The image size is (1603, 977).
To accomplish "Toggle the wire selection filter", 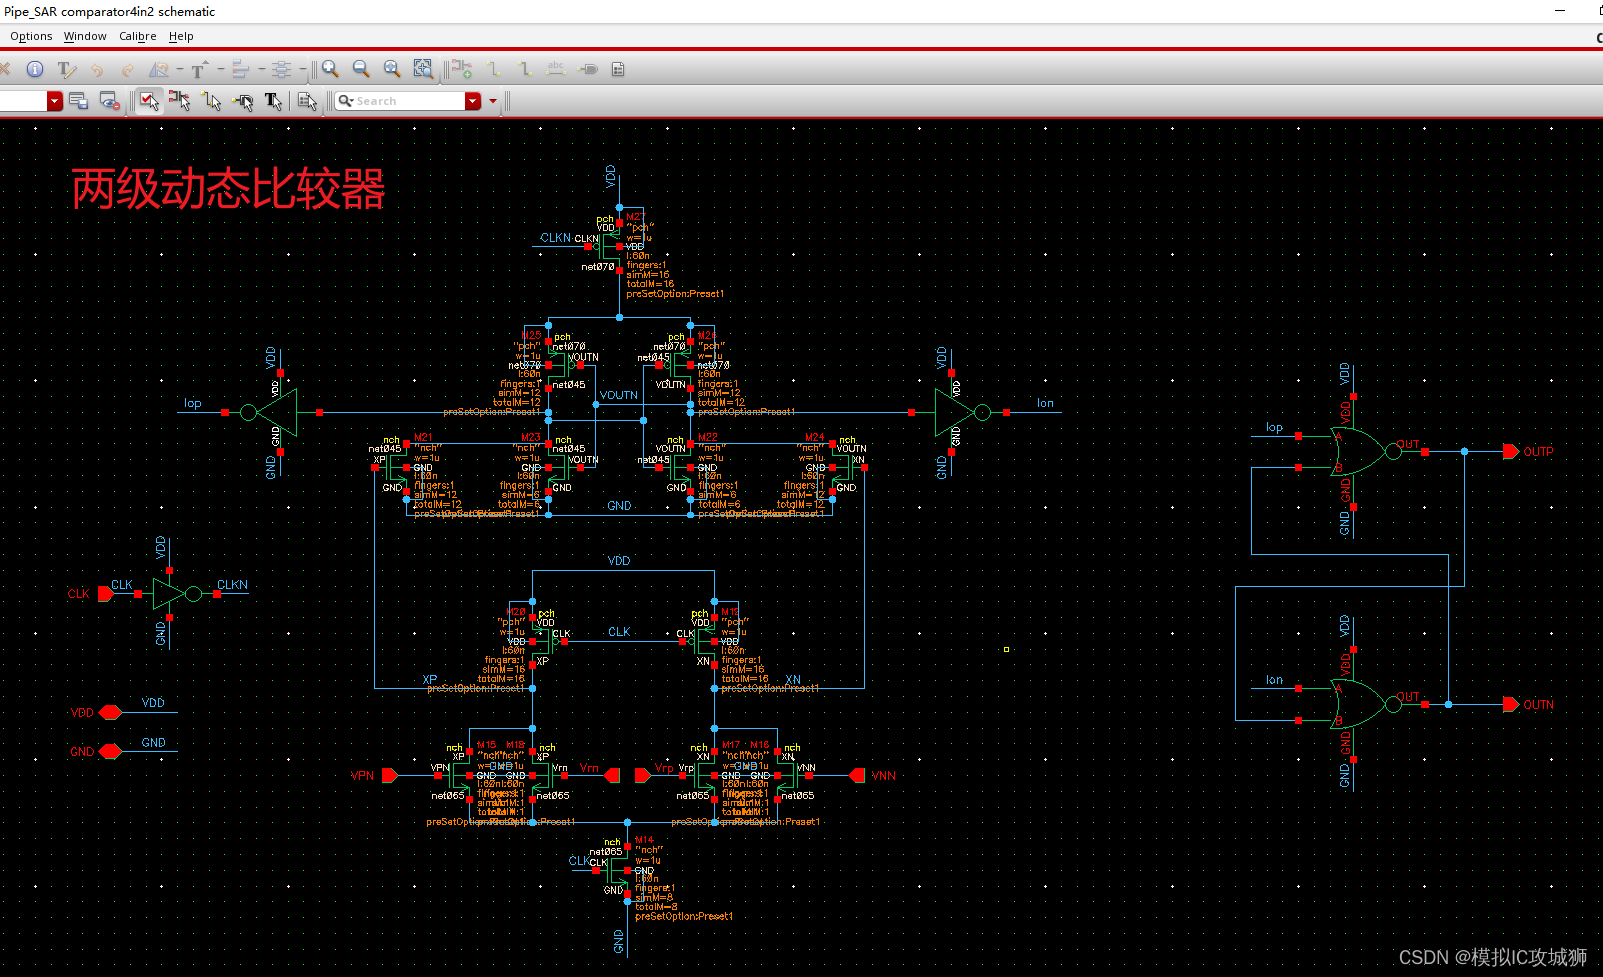I will point(211,101).
